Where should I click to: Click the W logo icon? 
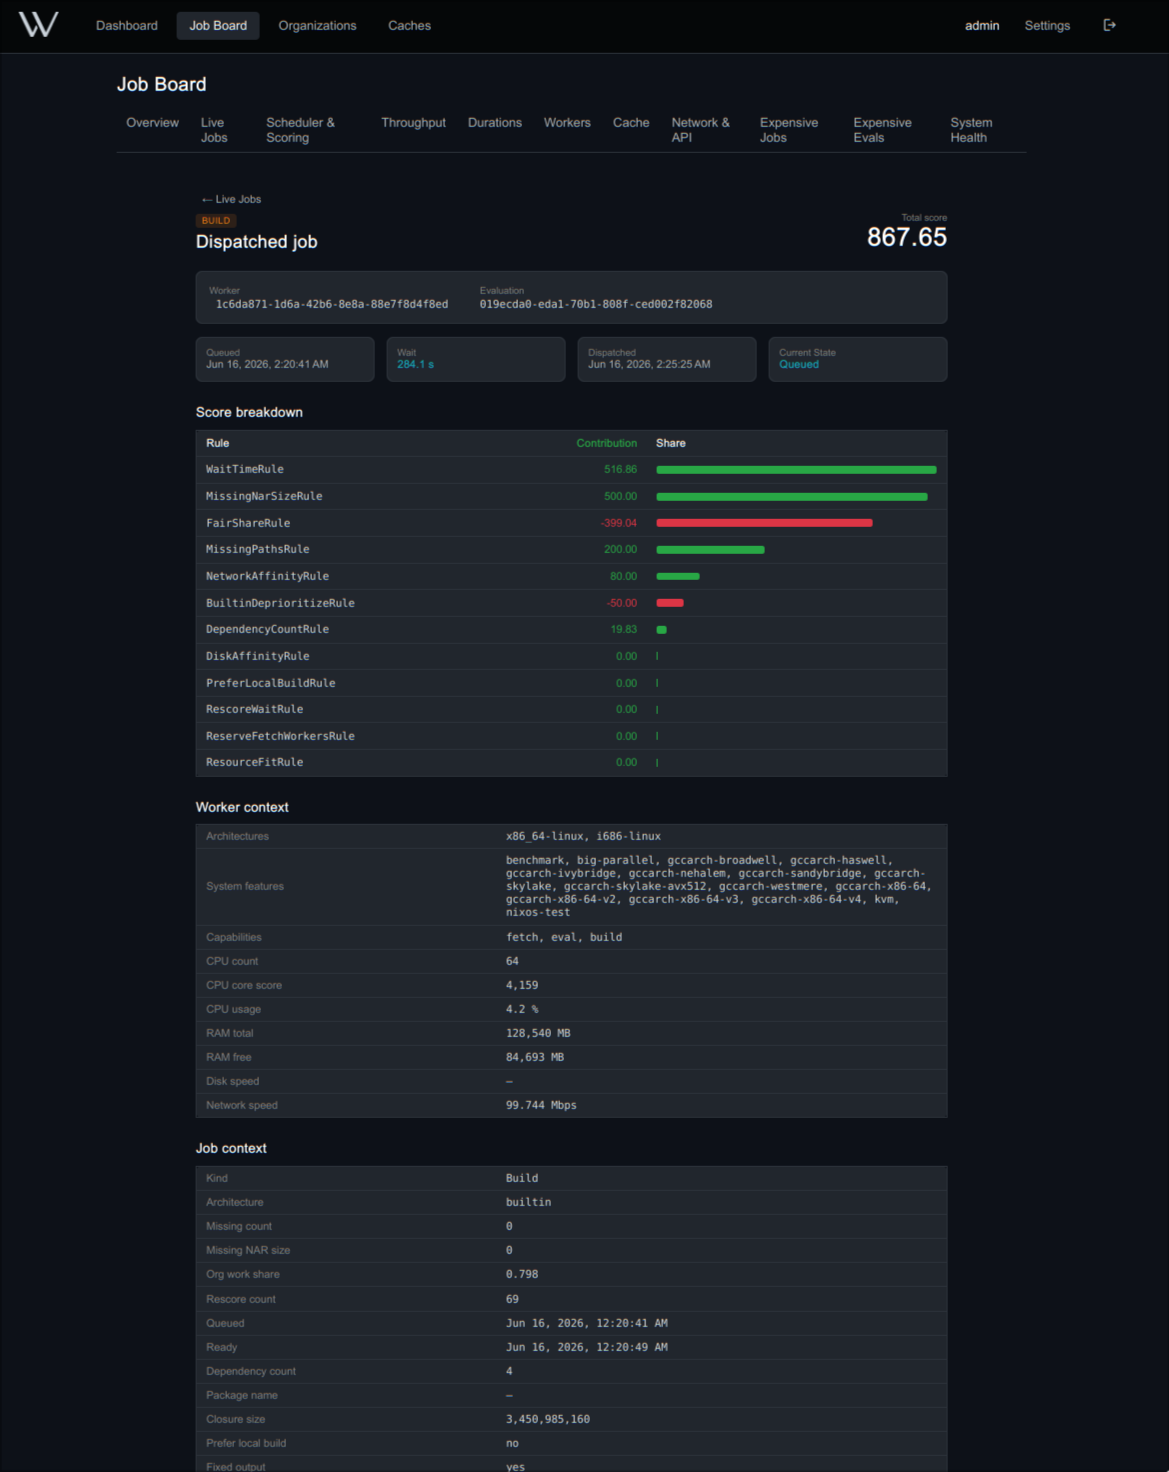point(38,25)
